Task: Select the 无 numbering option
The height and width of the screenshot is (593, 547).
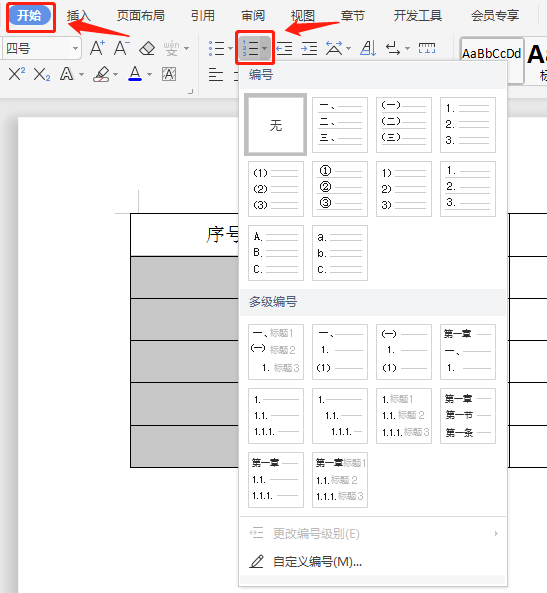Action: [x=276, y=125]
